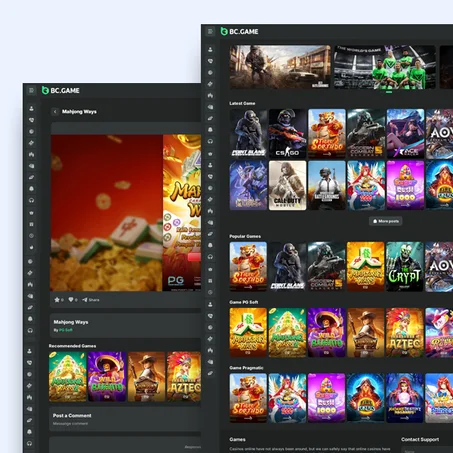453x453 pixels.
Task: Open fortune teller tile in Game Pragmatic
Action: coord(405,398)
